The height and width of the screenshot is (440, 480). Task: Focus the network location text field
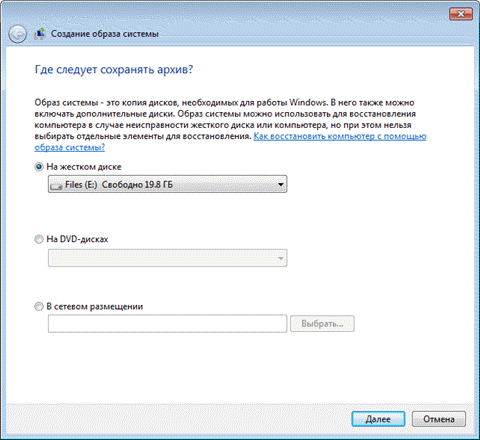pos(167,324)
